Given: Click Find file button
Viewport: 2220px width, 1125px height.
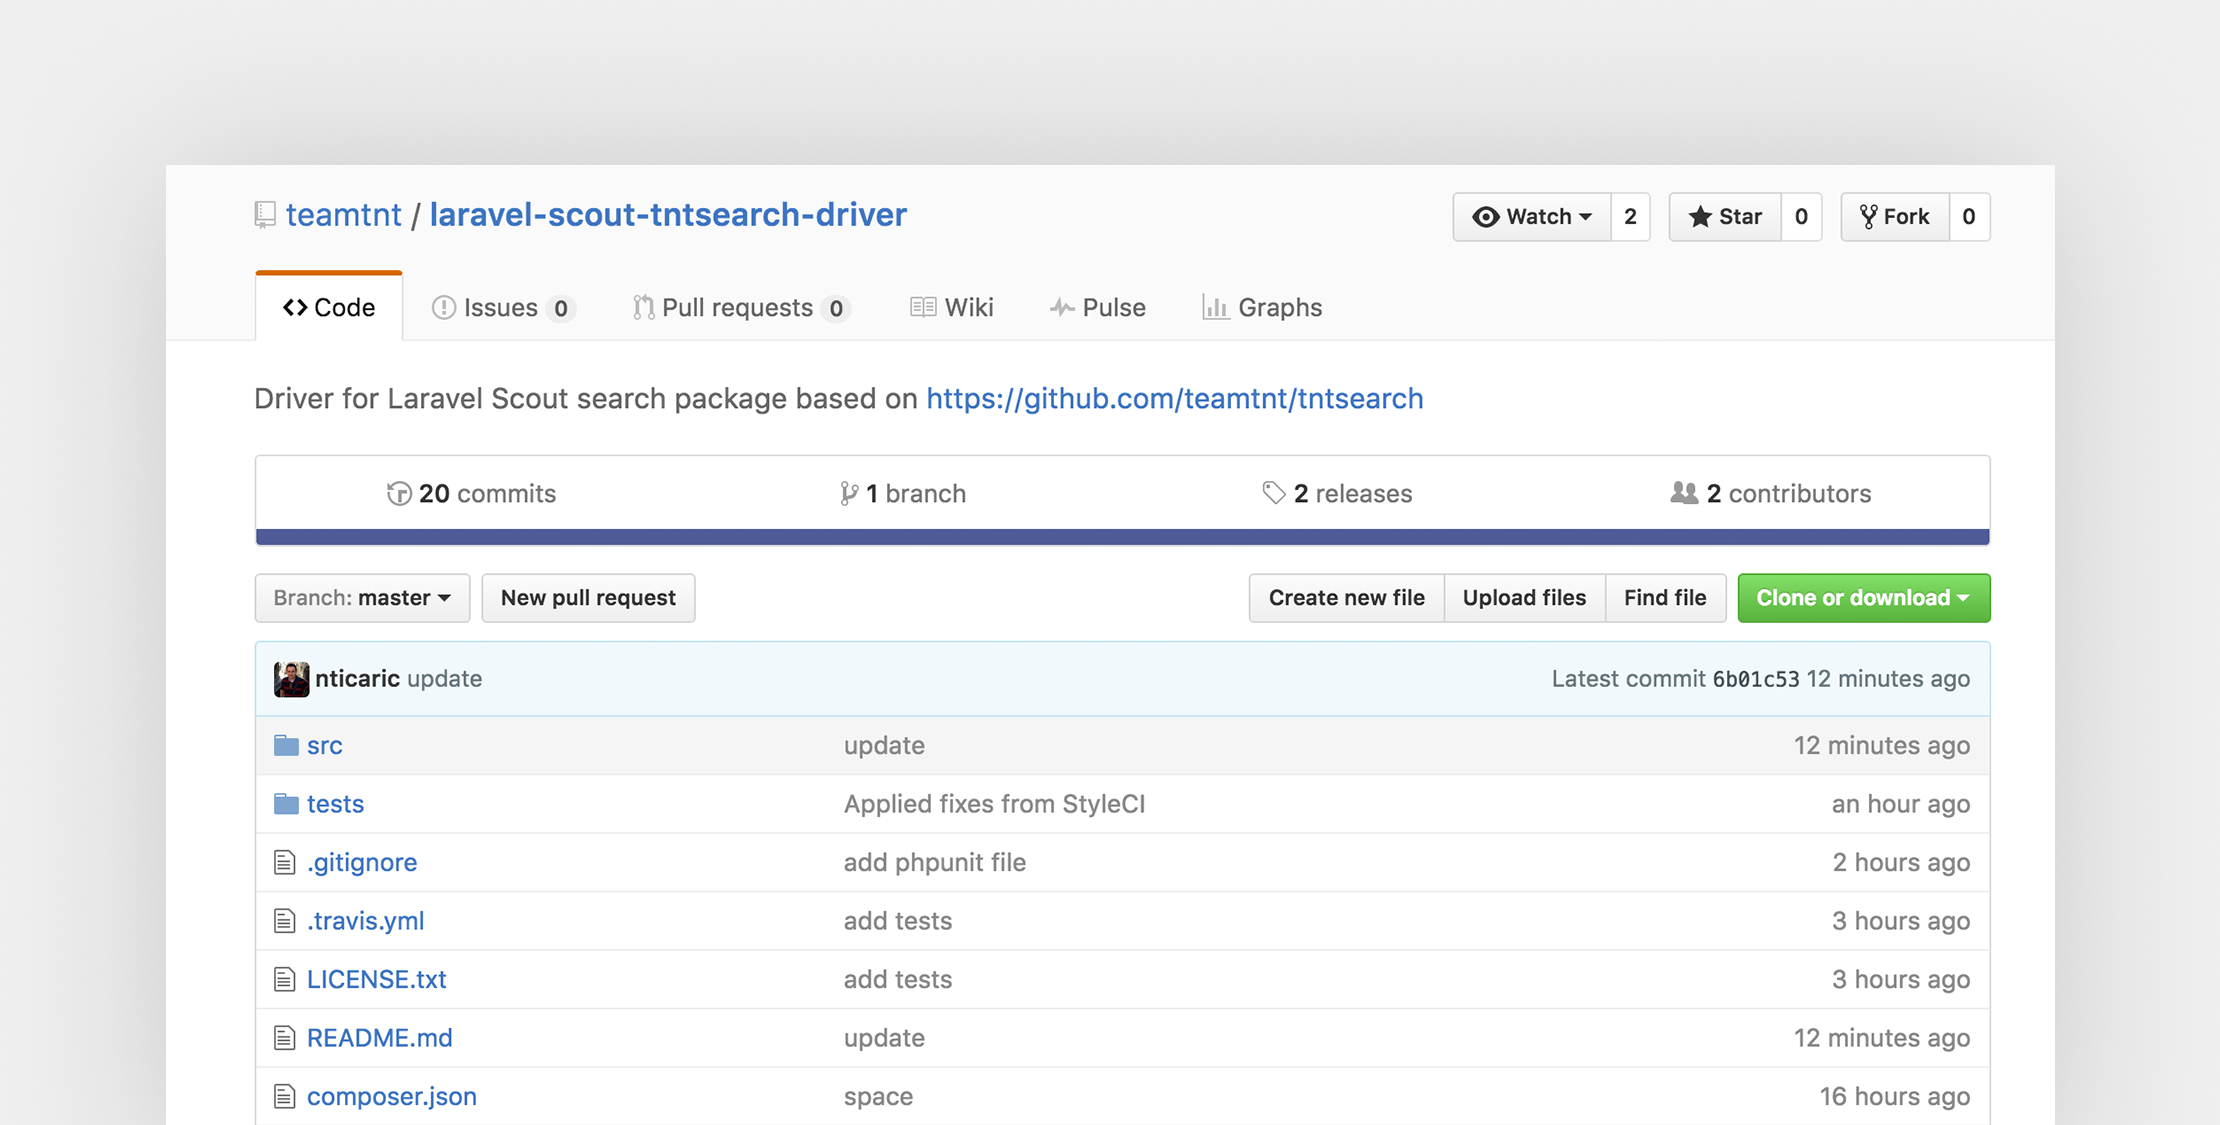Looking at the screenshot, I should point(1665,598).
